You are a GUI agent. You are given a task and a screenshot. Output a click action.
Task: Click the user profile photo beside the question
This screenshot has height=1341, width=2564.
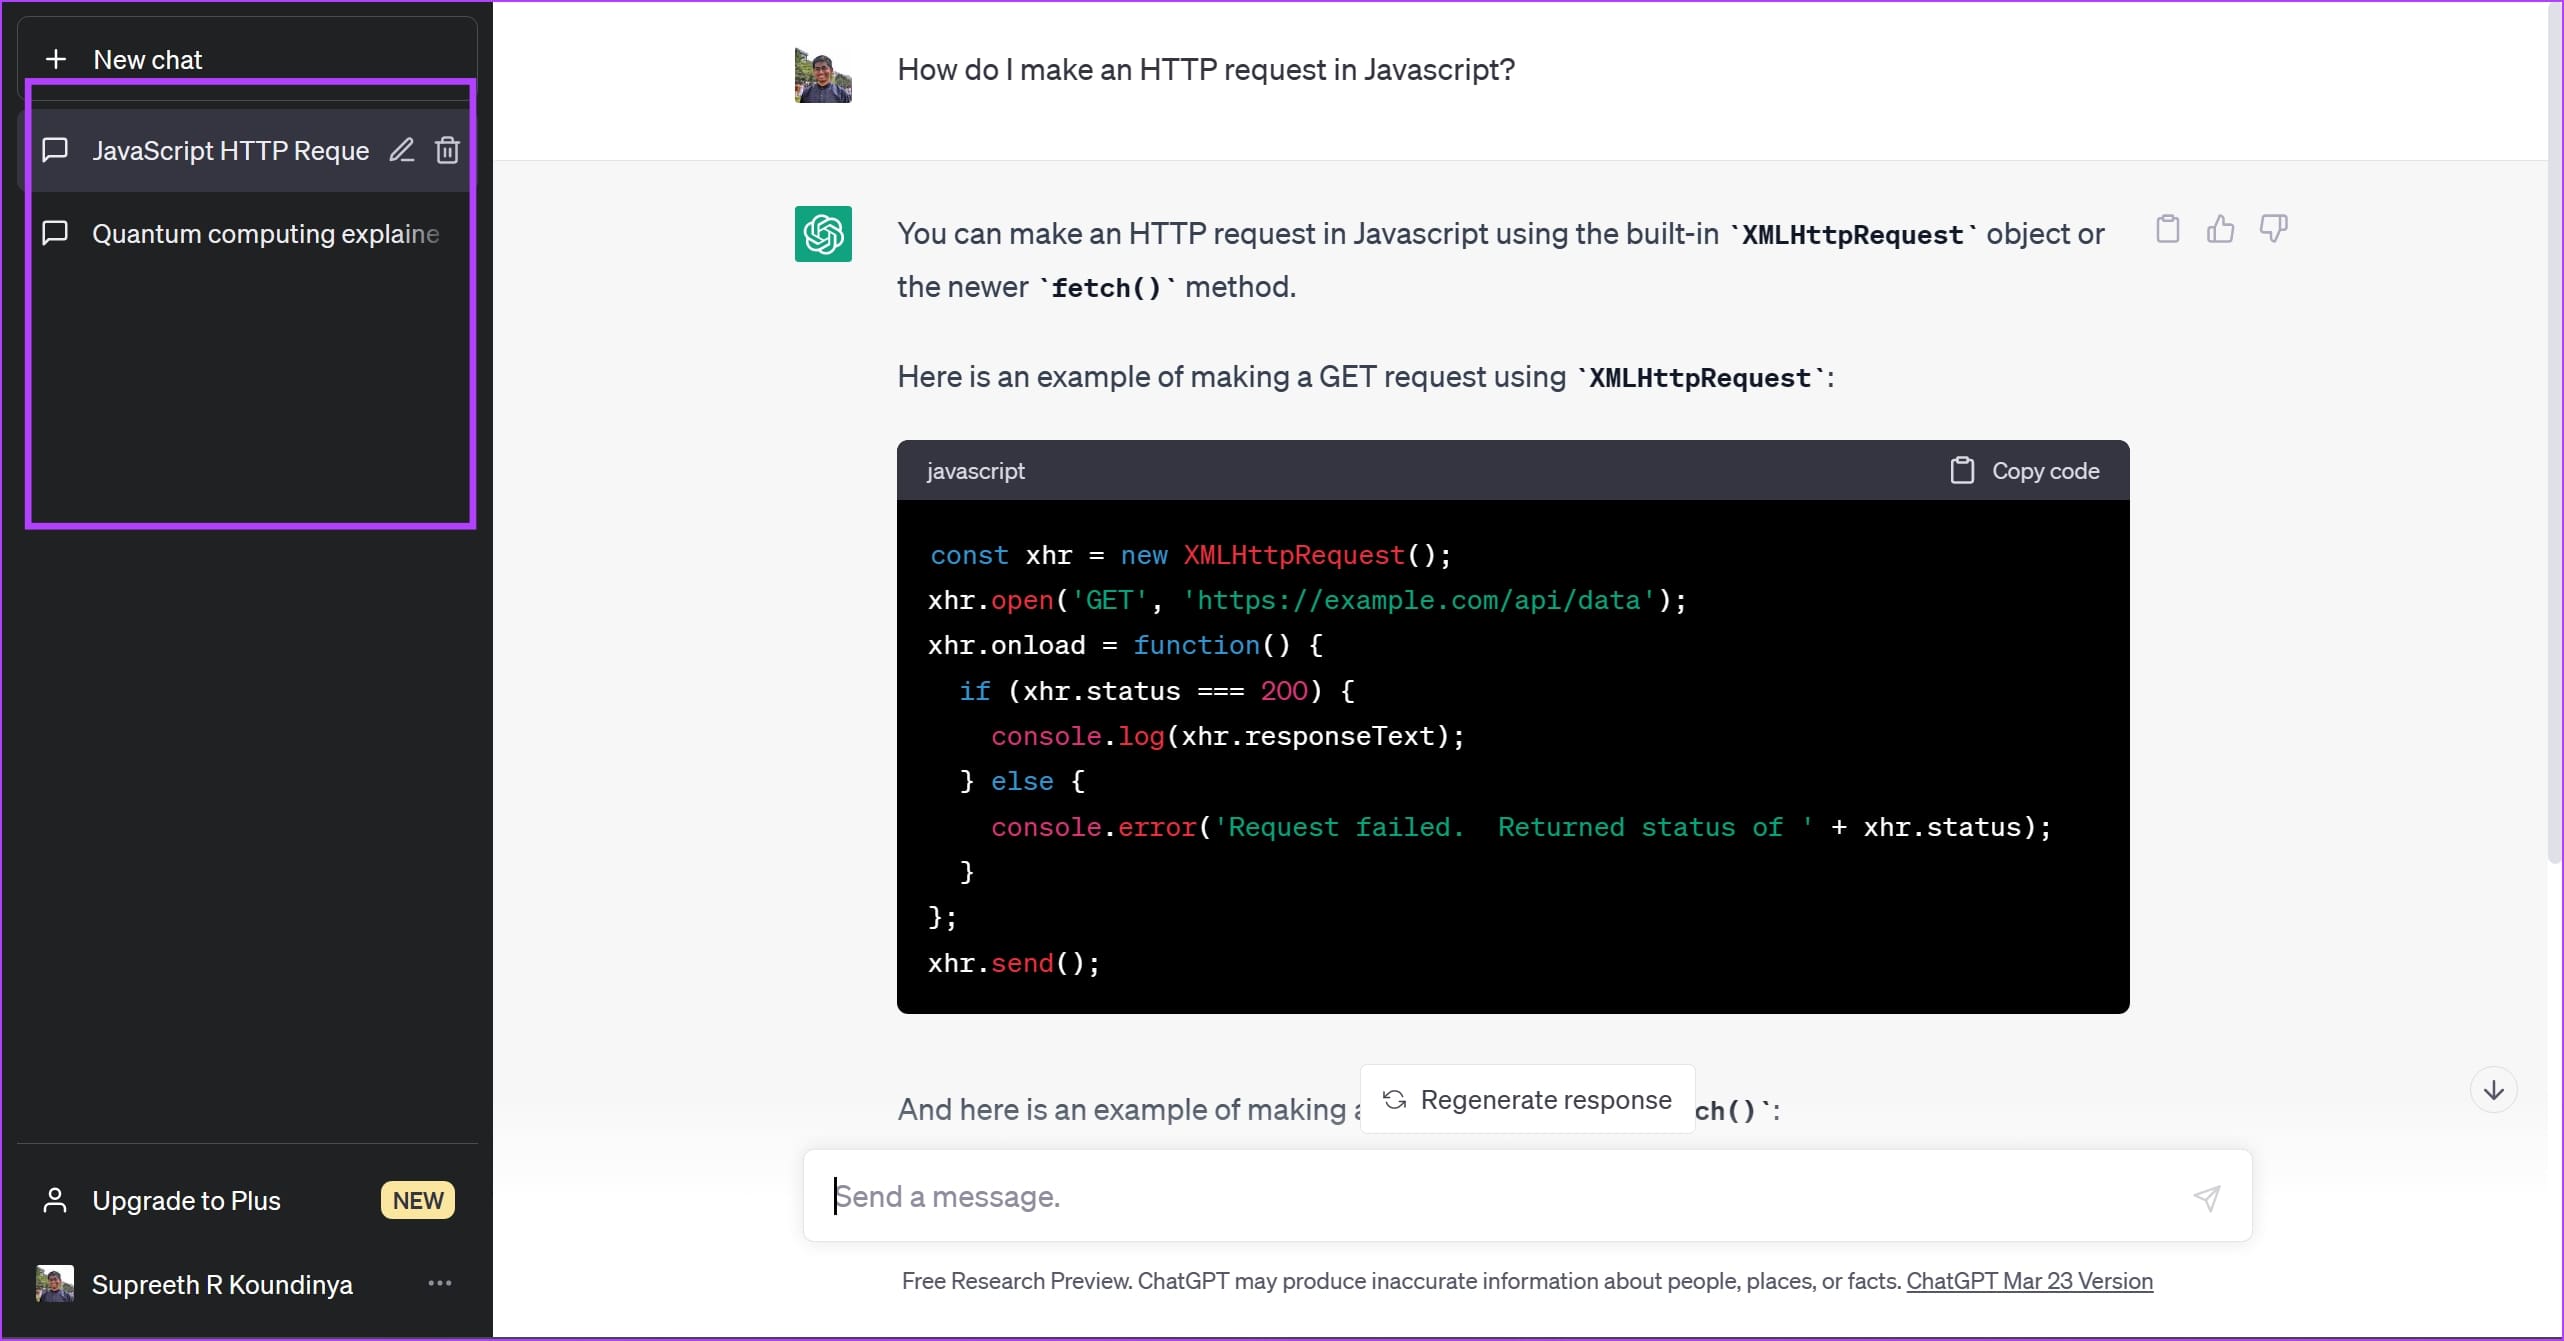click(823, 75)
